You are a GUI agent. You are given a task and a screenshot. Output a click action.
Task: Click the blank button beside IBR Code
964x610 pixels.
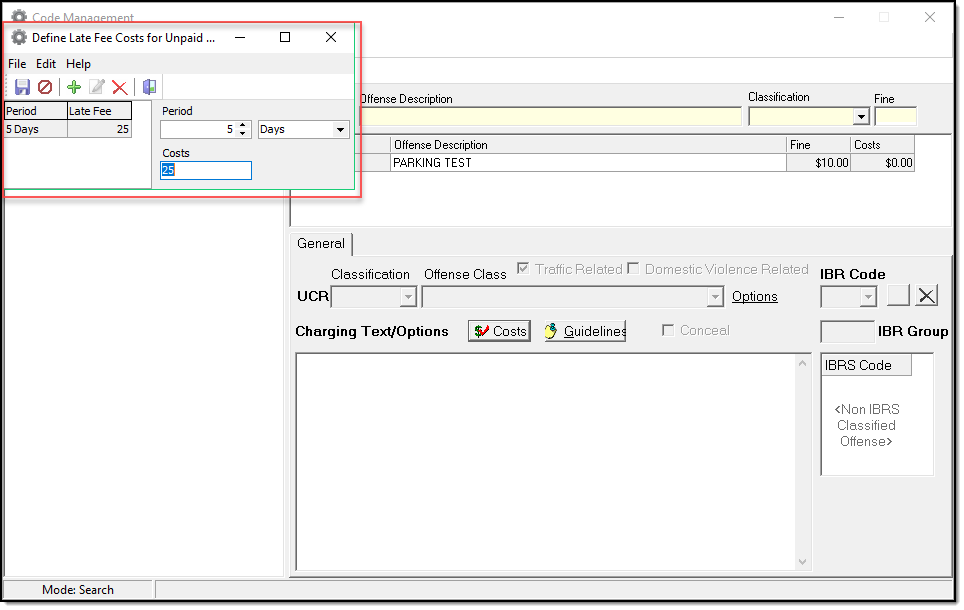coord(898,295)
